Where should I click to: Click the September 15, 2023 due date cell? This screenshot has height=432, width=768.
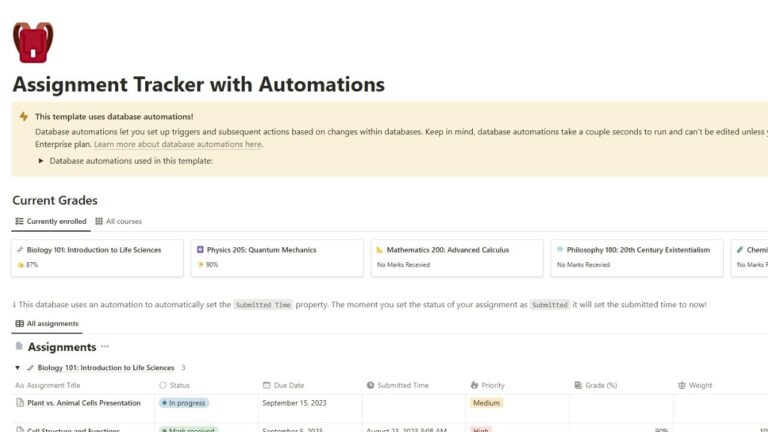pyautogui.click(x=296, y=403)
